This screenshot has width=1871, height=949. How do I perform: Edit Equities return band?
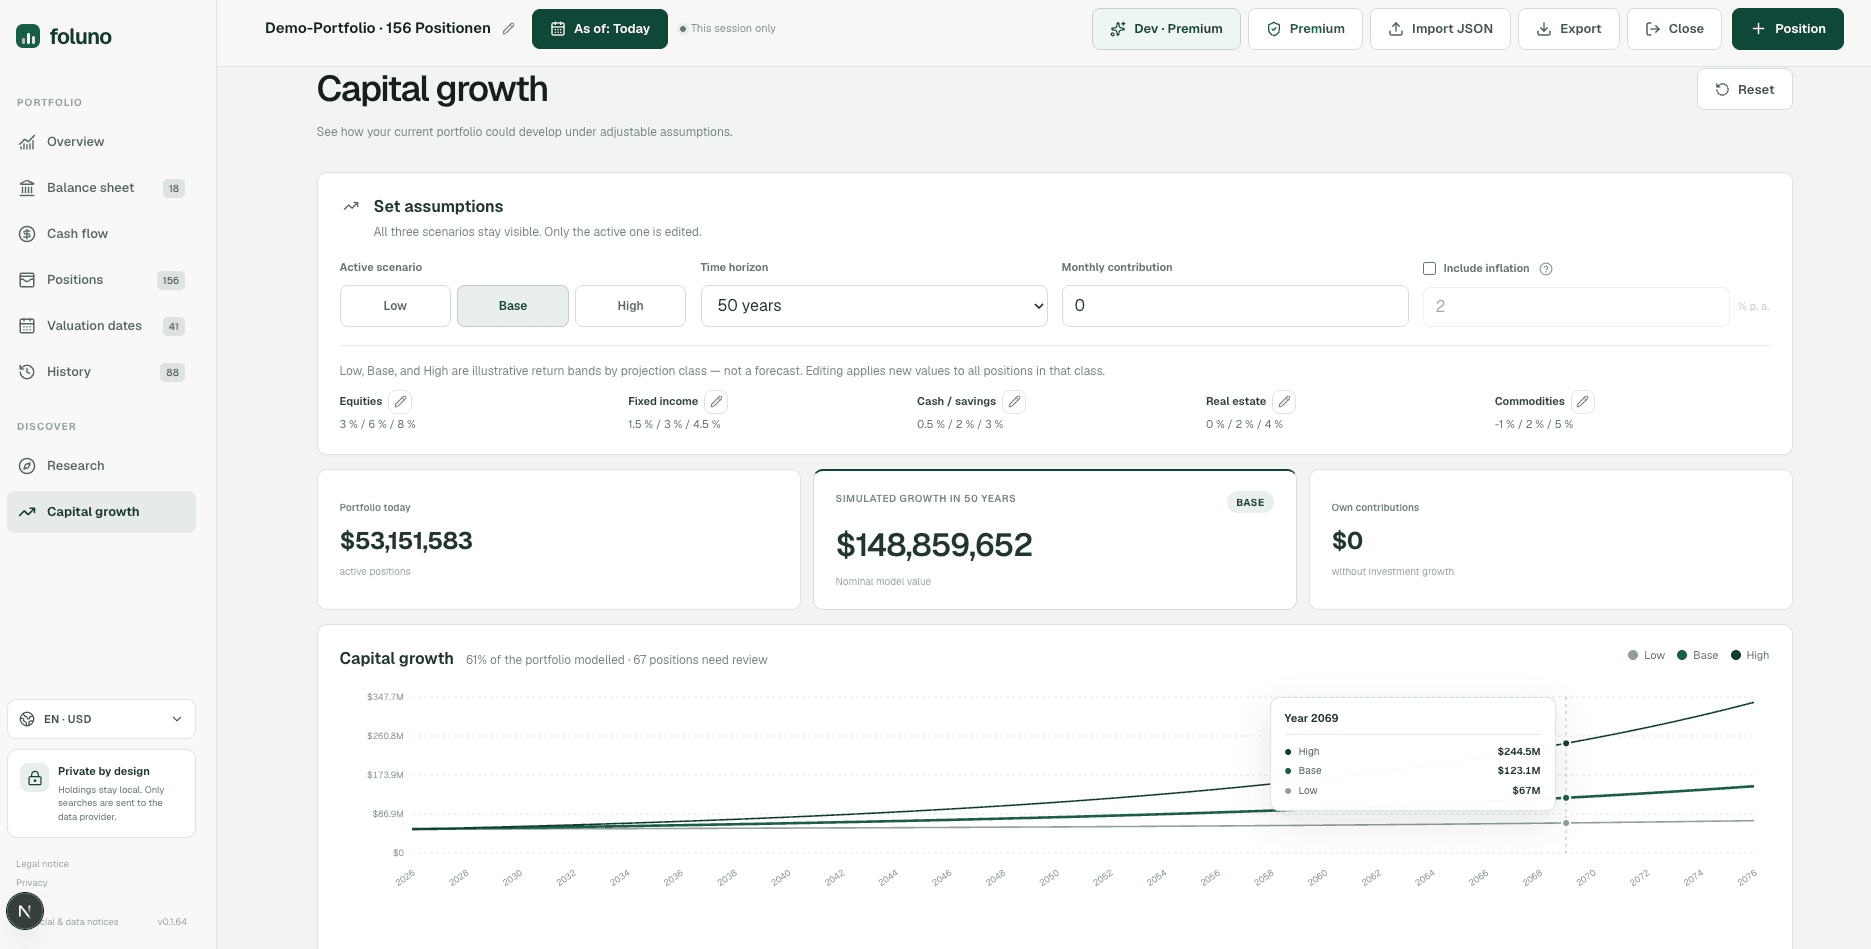400,401
